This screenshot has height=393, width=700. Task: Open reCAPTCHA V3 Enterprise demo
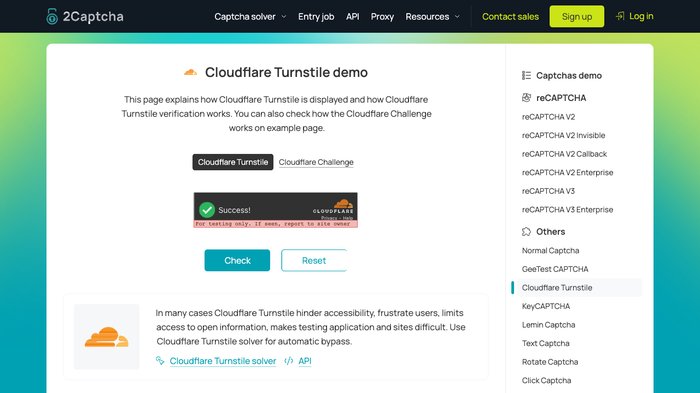coord(567,209)
